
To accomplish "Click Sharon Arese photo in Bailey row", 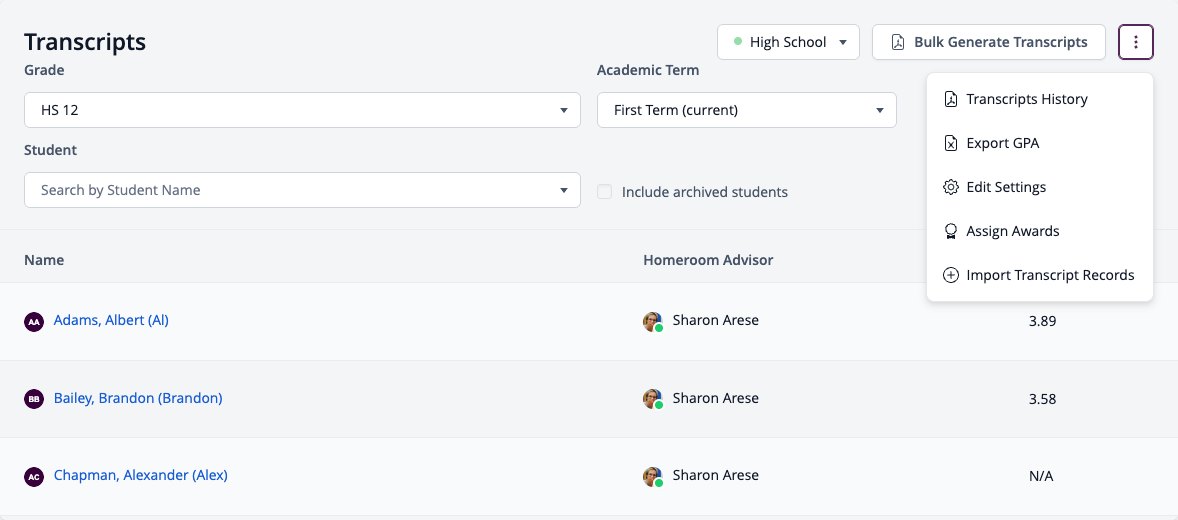I will (653, 398).
